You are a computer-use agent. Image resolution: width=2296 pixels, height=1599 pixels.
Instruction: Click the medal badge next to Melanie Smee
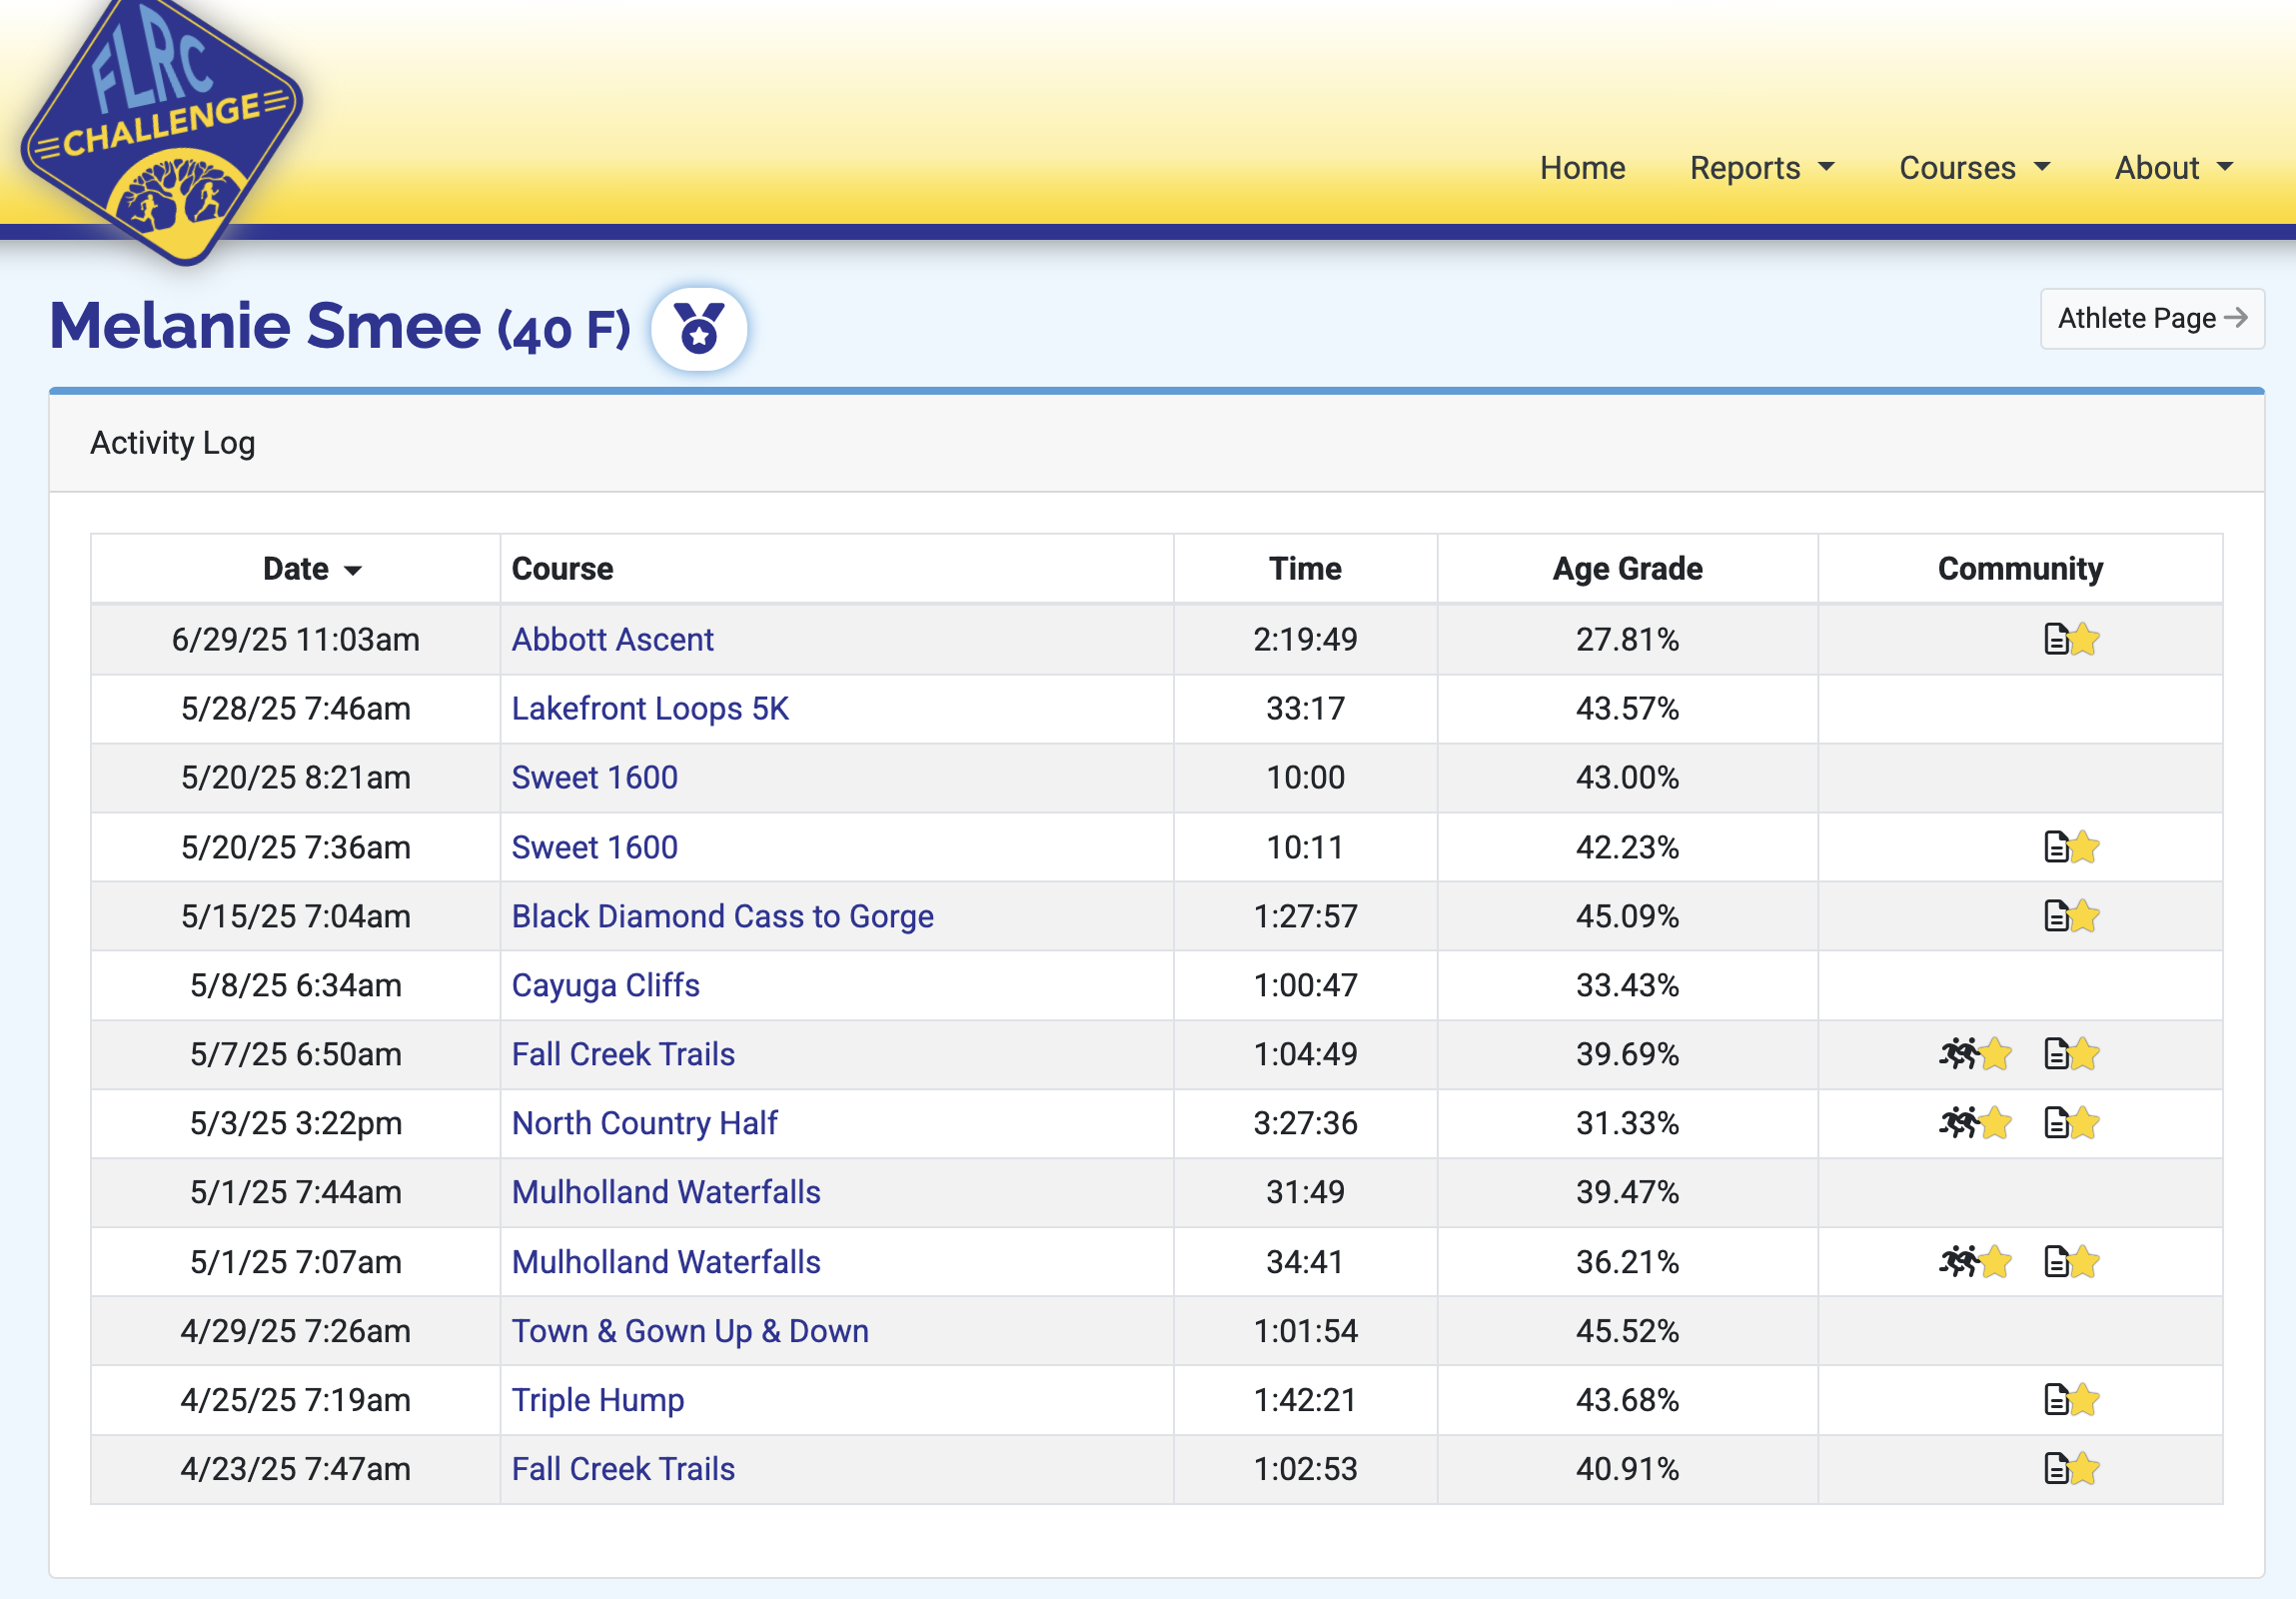699,329
